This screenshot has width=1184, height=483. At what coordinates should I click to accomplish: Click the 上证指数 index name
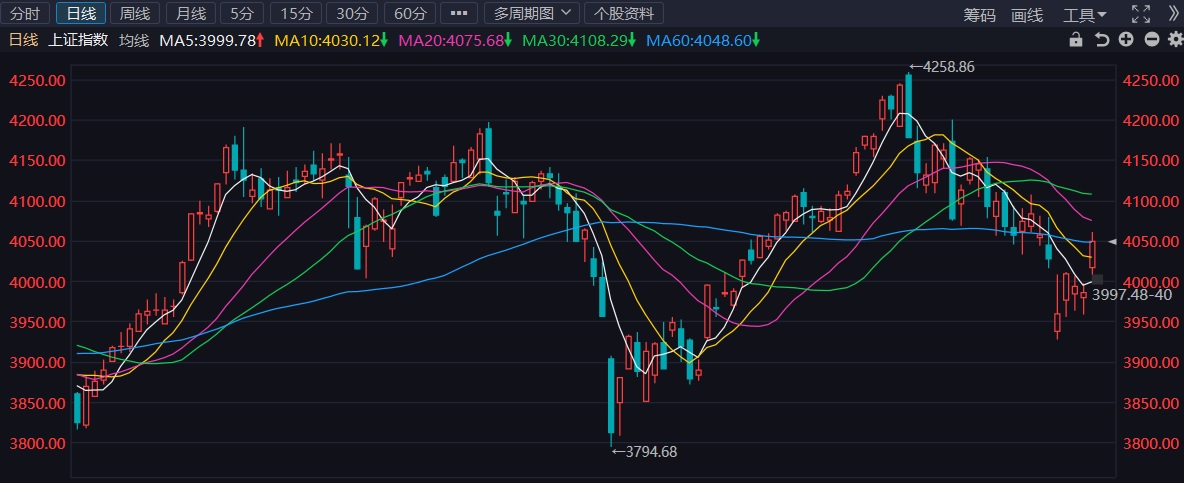tap(78, 41)
